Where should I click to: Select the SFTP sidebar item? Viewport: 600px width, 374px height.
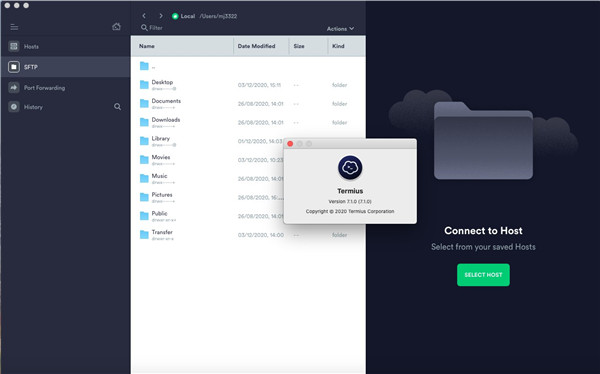click(65, 67)
